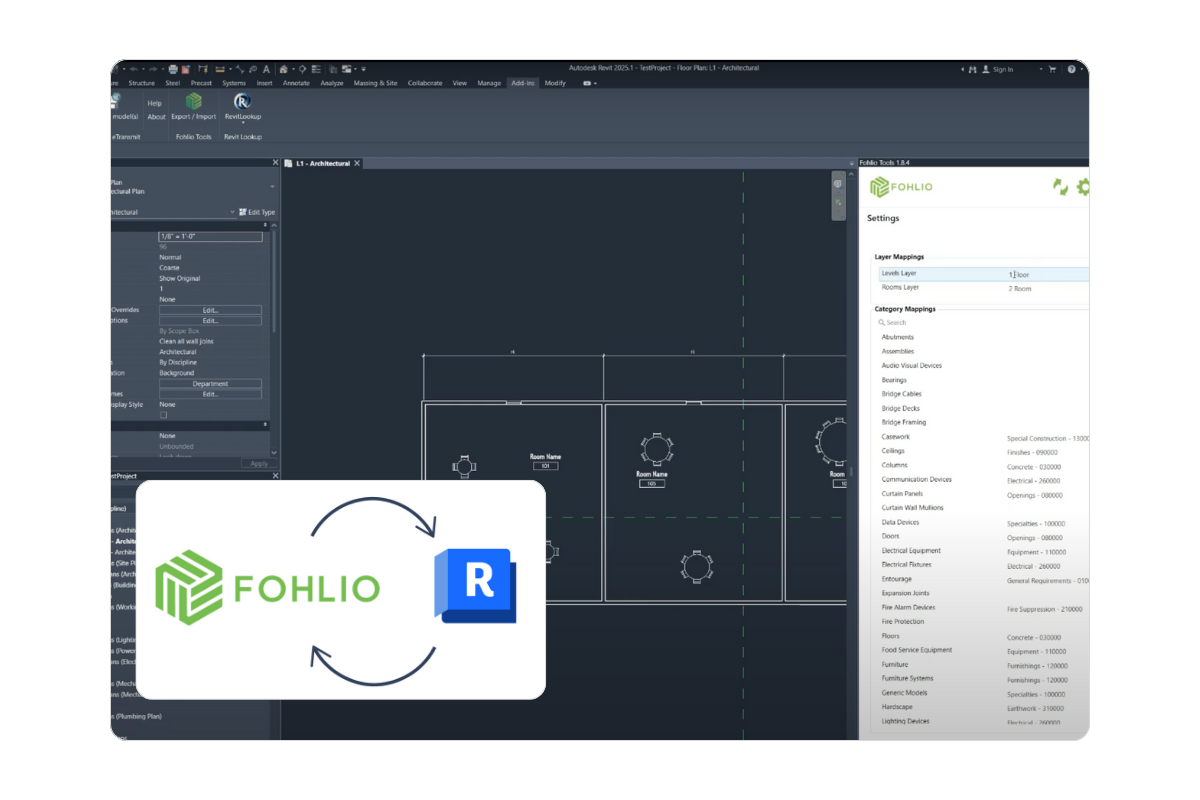Click the Edit Type icon in Properties
This screenshot has height=800, width=1200.
tap(241, 212)
